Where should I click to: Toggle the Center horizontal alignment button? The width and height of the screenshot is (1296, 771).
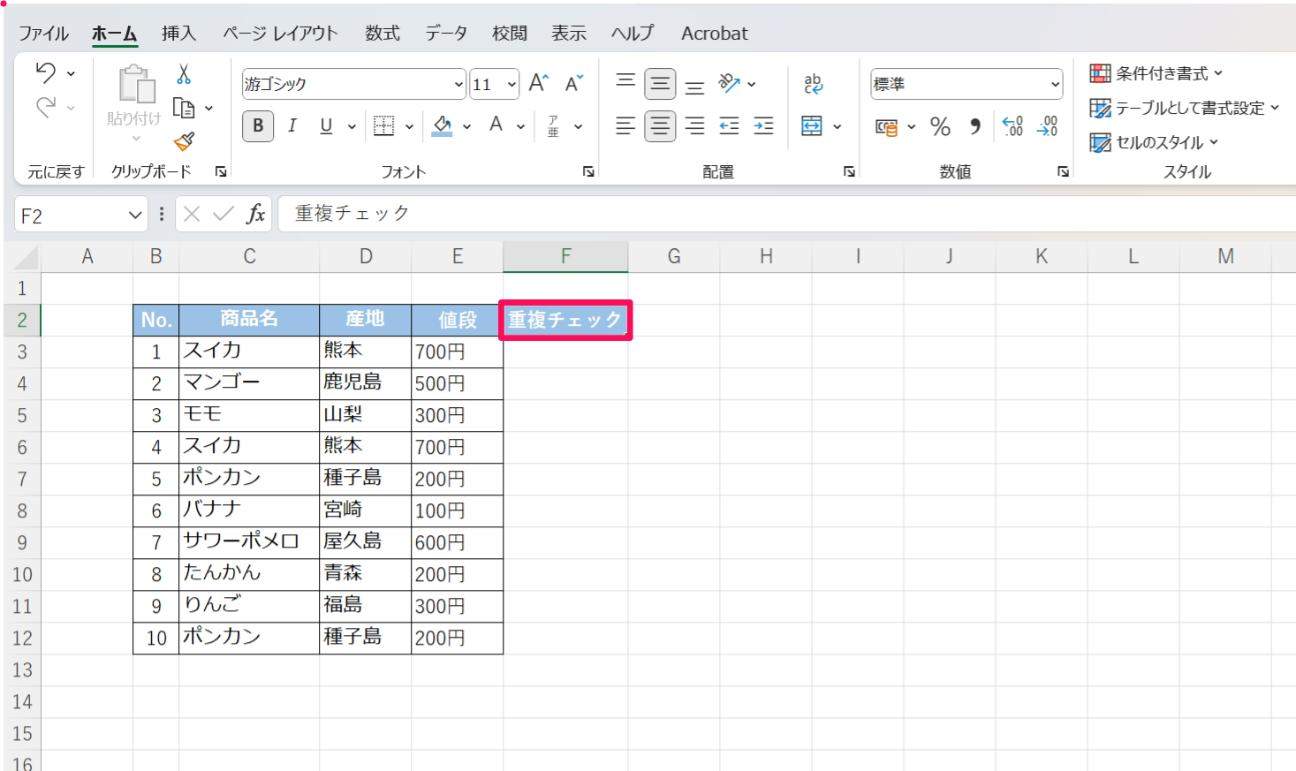[x=659, y=126]
